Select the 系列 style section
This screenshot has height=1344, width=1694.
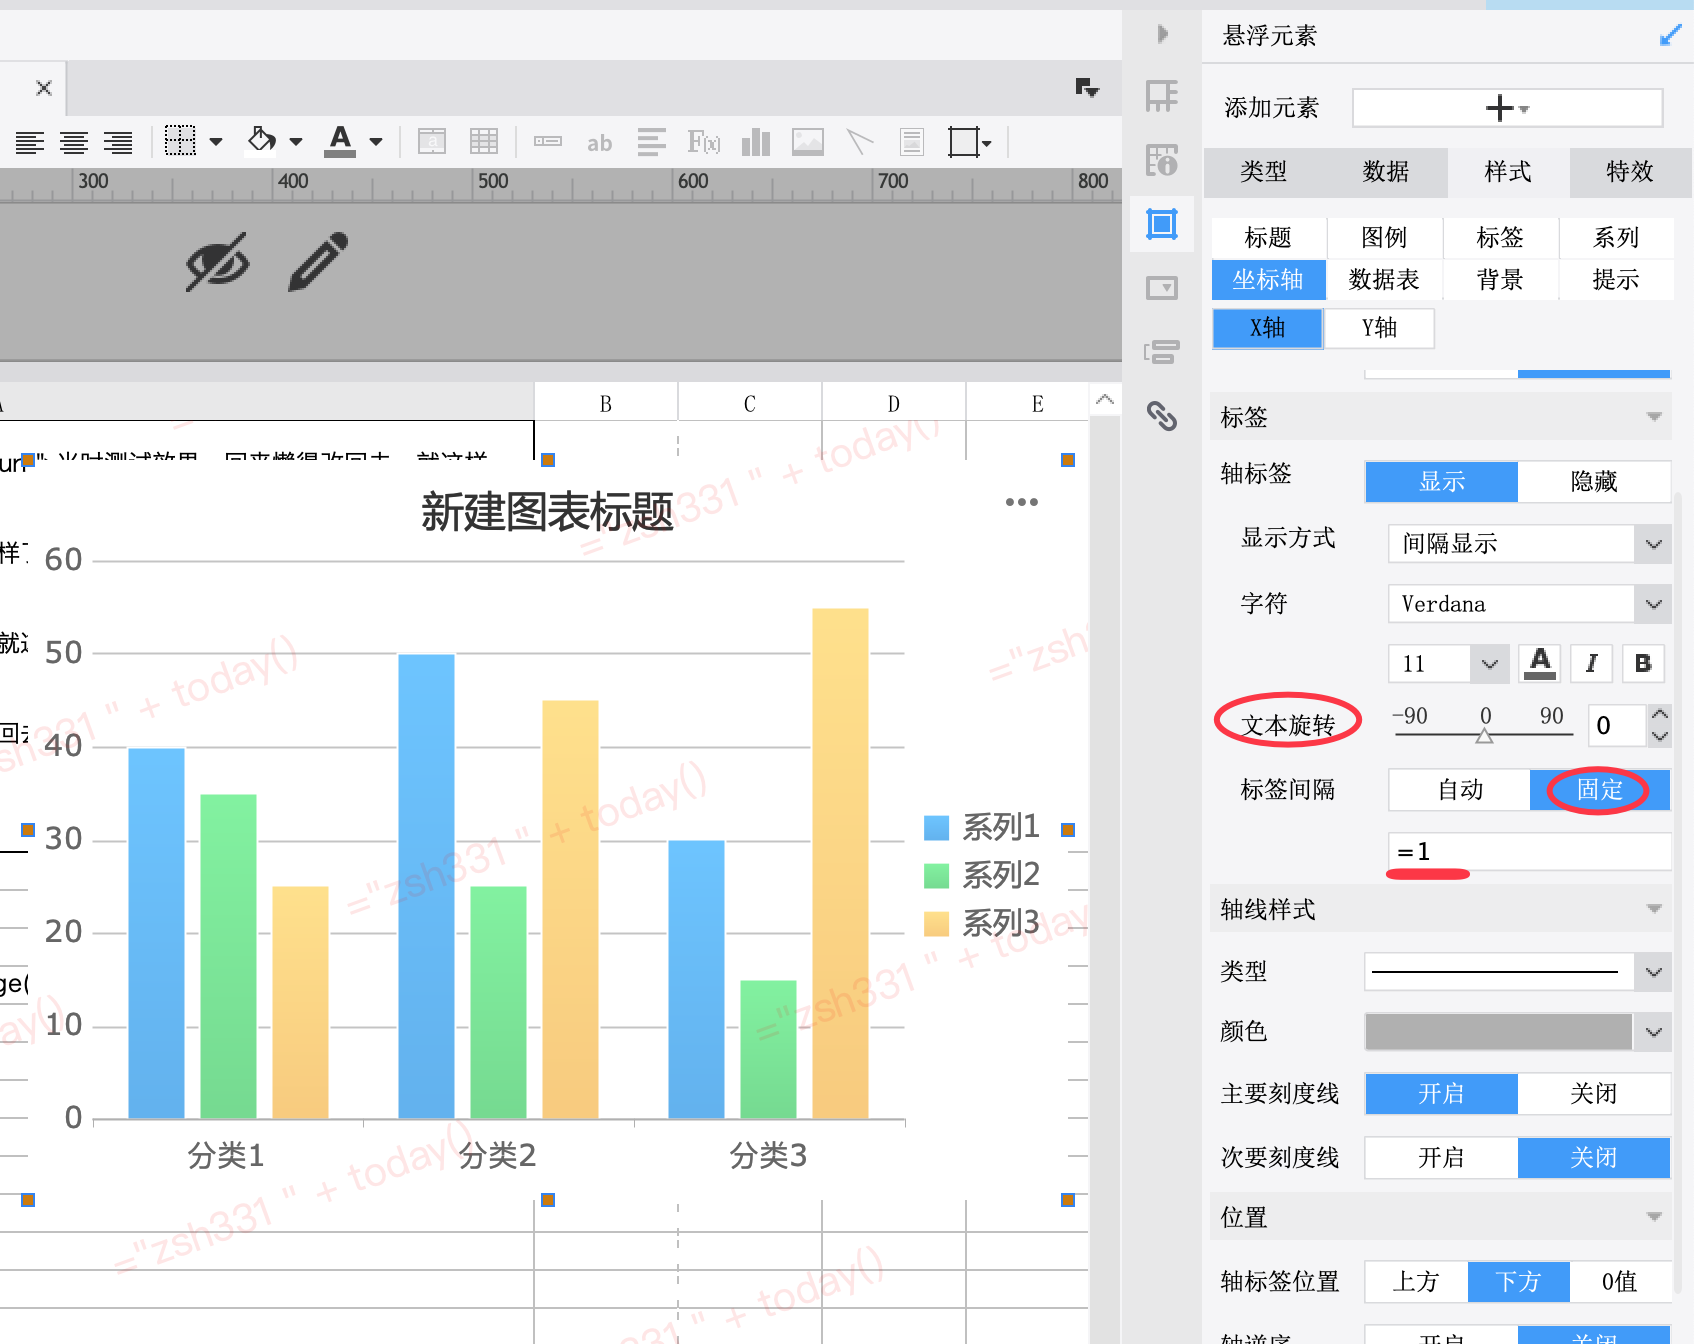click(x=1616, y=238)
